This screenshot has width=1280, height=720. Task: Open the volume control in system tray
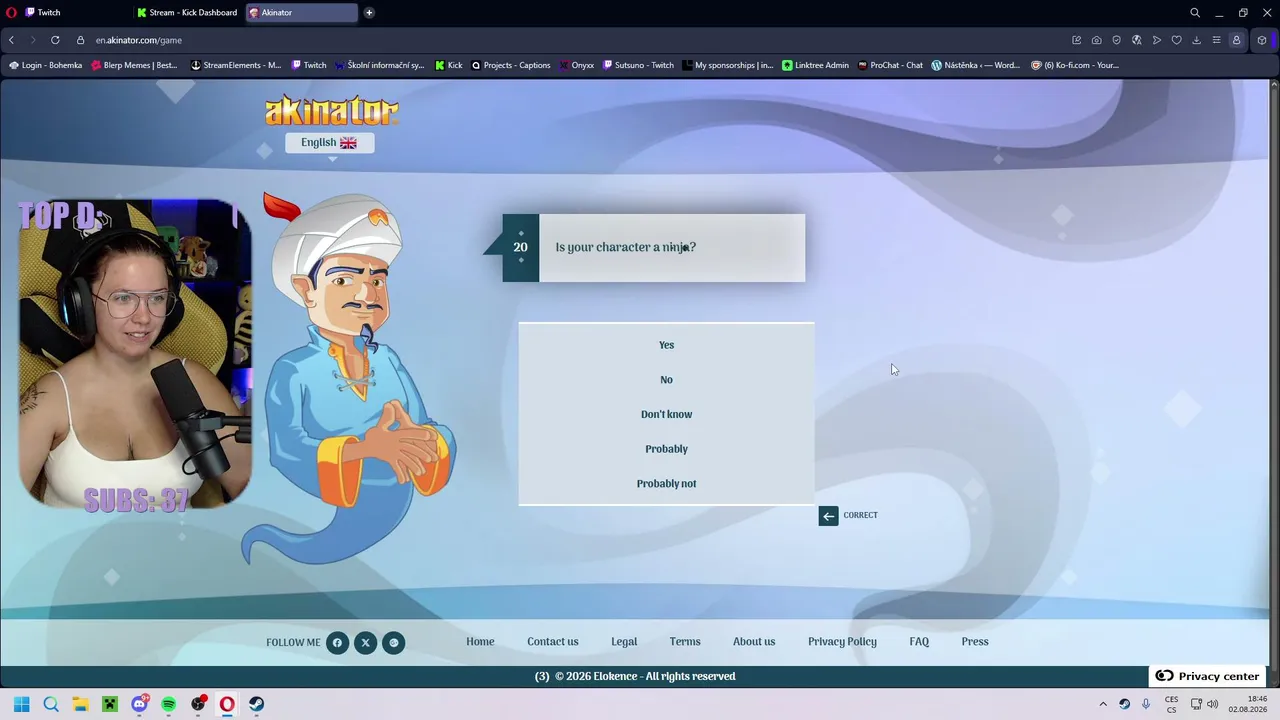(x=1213, y=704)
